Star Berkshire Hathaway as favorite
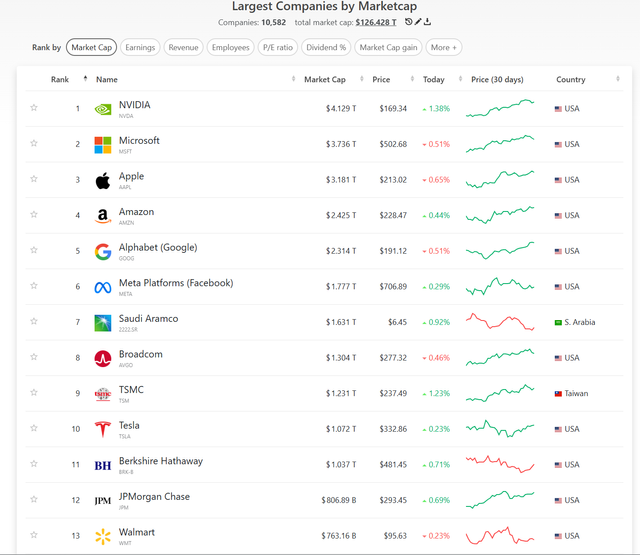Image resolution: width=640 pixels, height=555 pixels. click(x=34, y=463)
